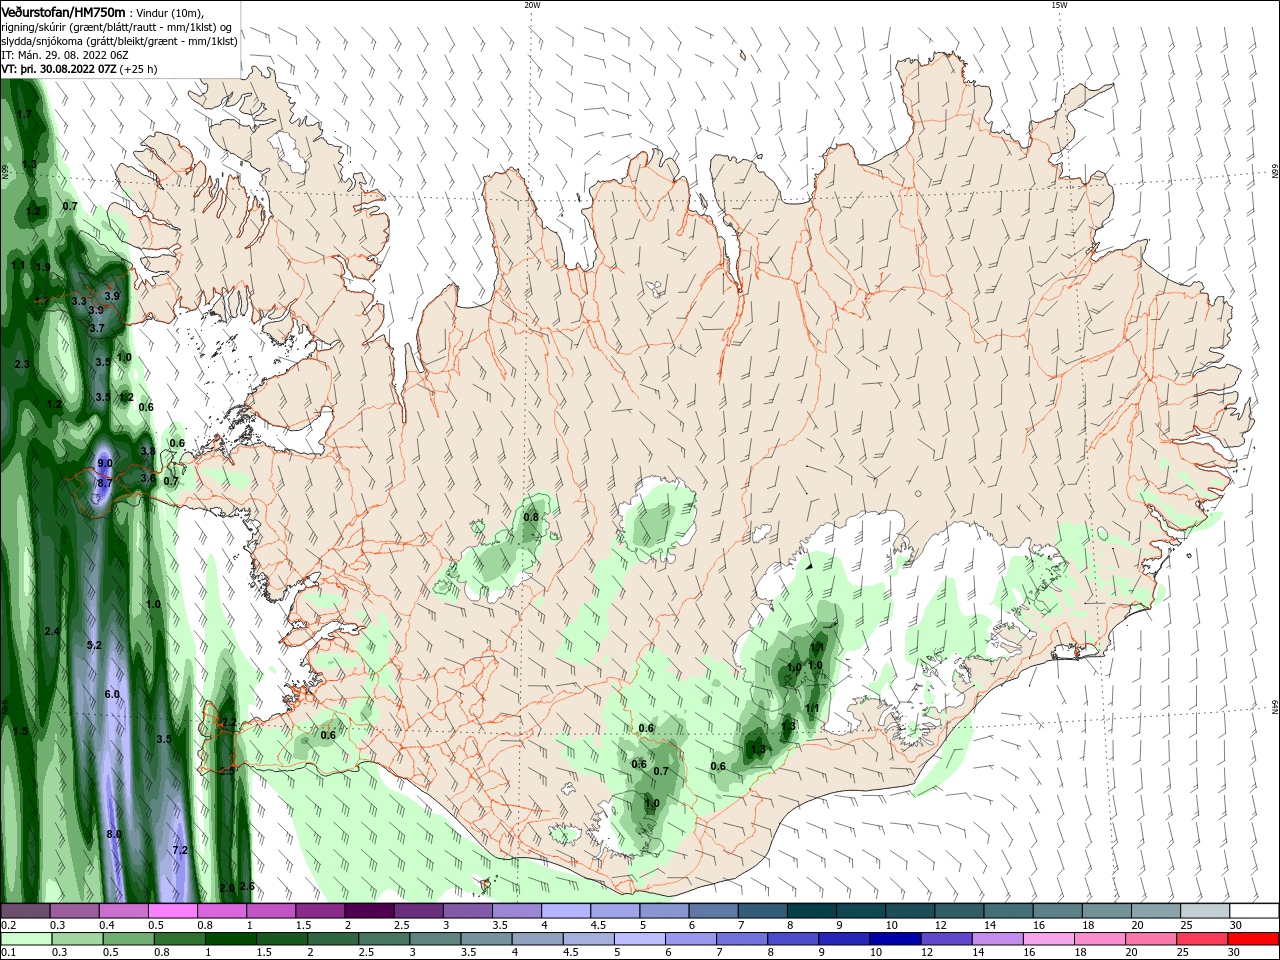Select the deep blue swatch starting at 10 in lower legend
This screenshot has height=960, width=1280.
pyautogui.click(x=895, y=939)
